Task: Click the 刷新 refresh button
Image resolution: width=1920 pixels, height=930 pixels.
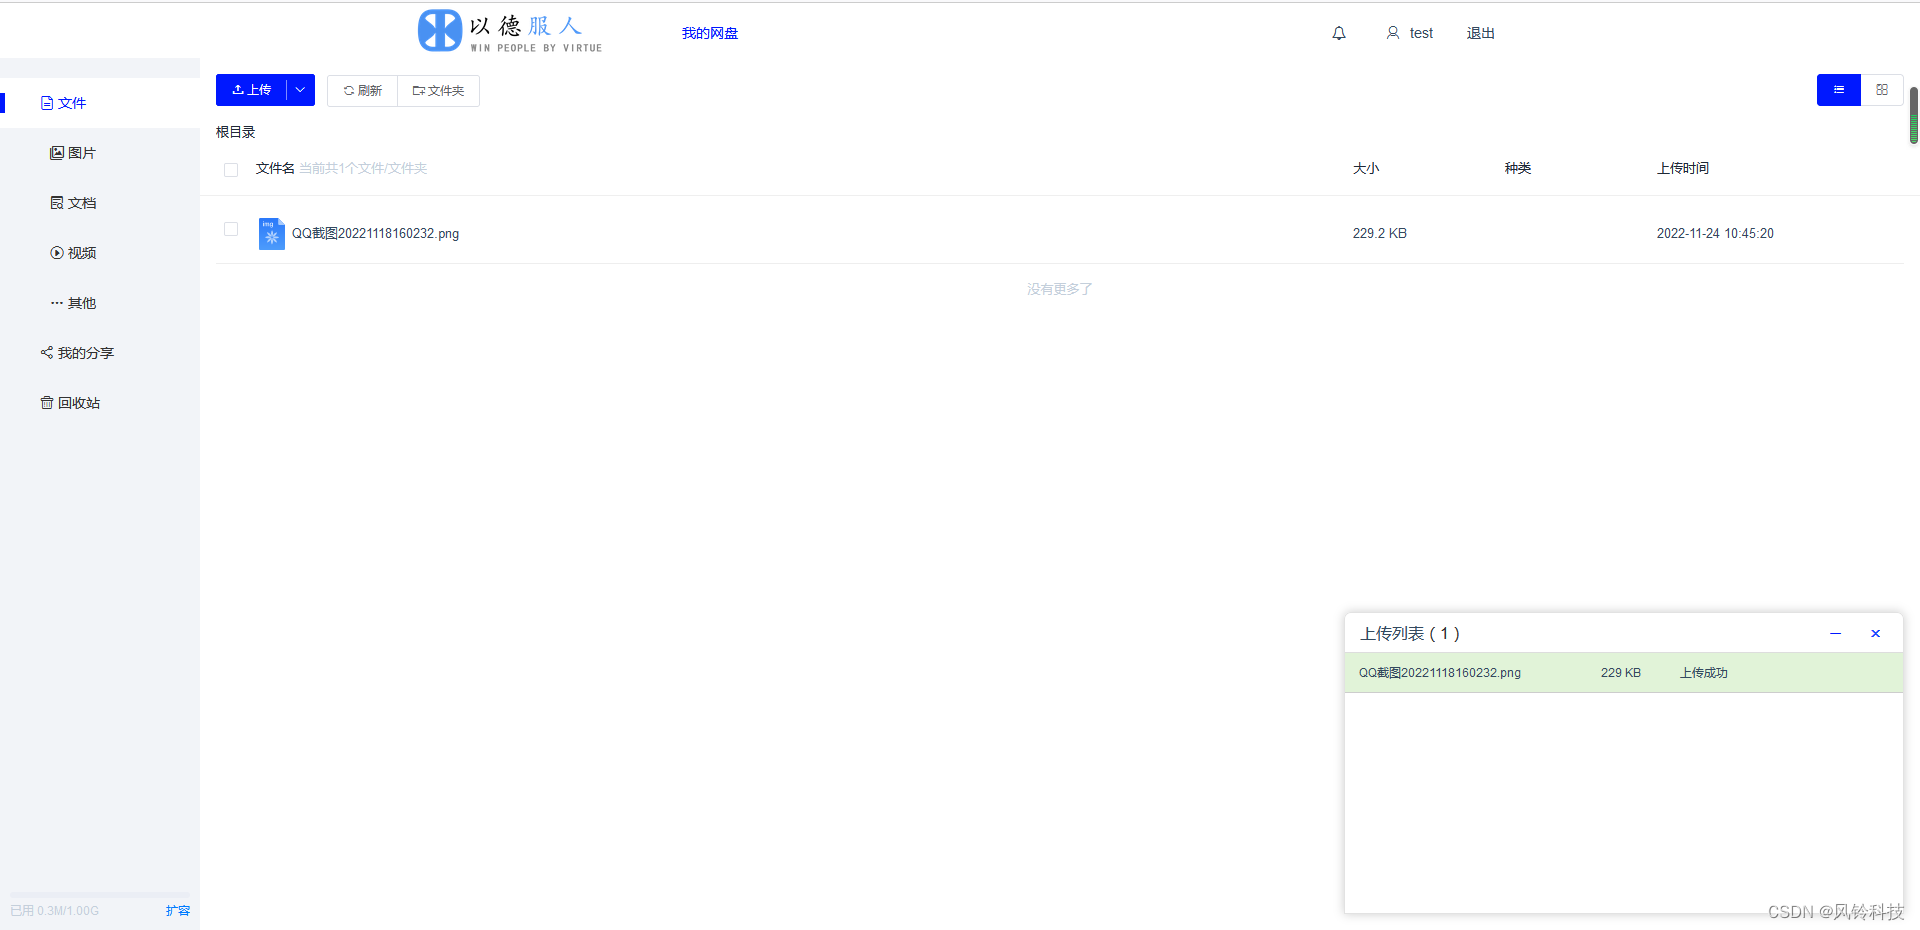Action: point(362,90)
